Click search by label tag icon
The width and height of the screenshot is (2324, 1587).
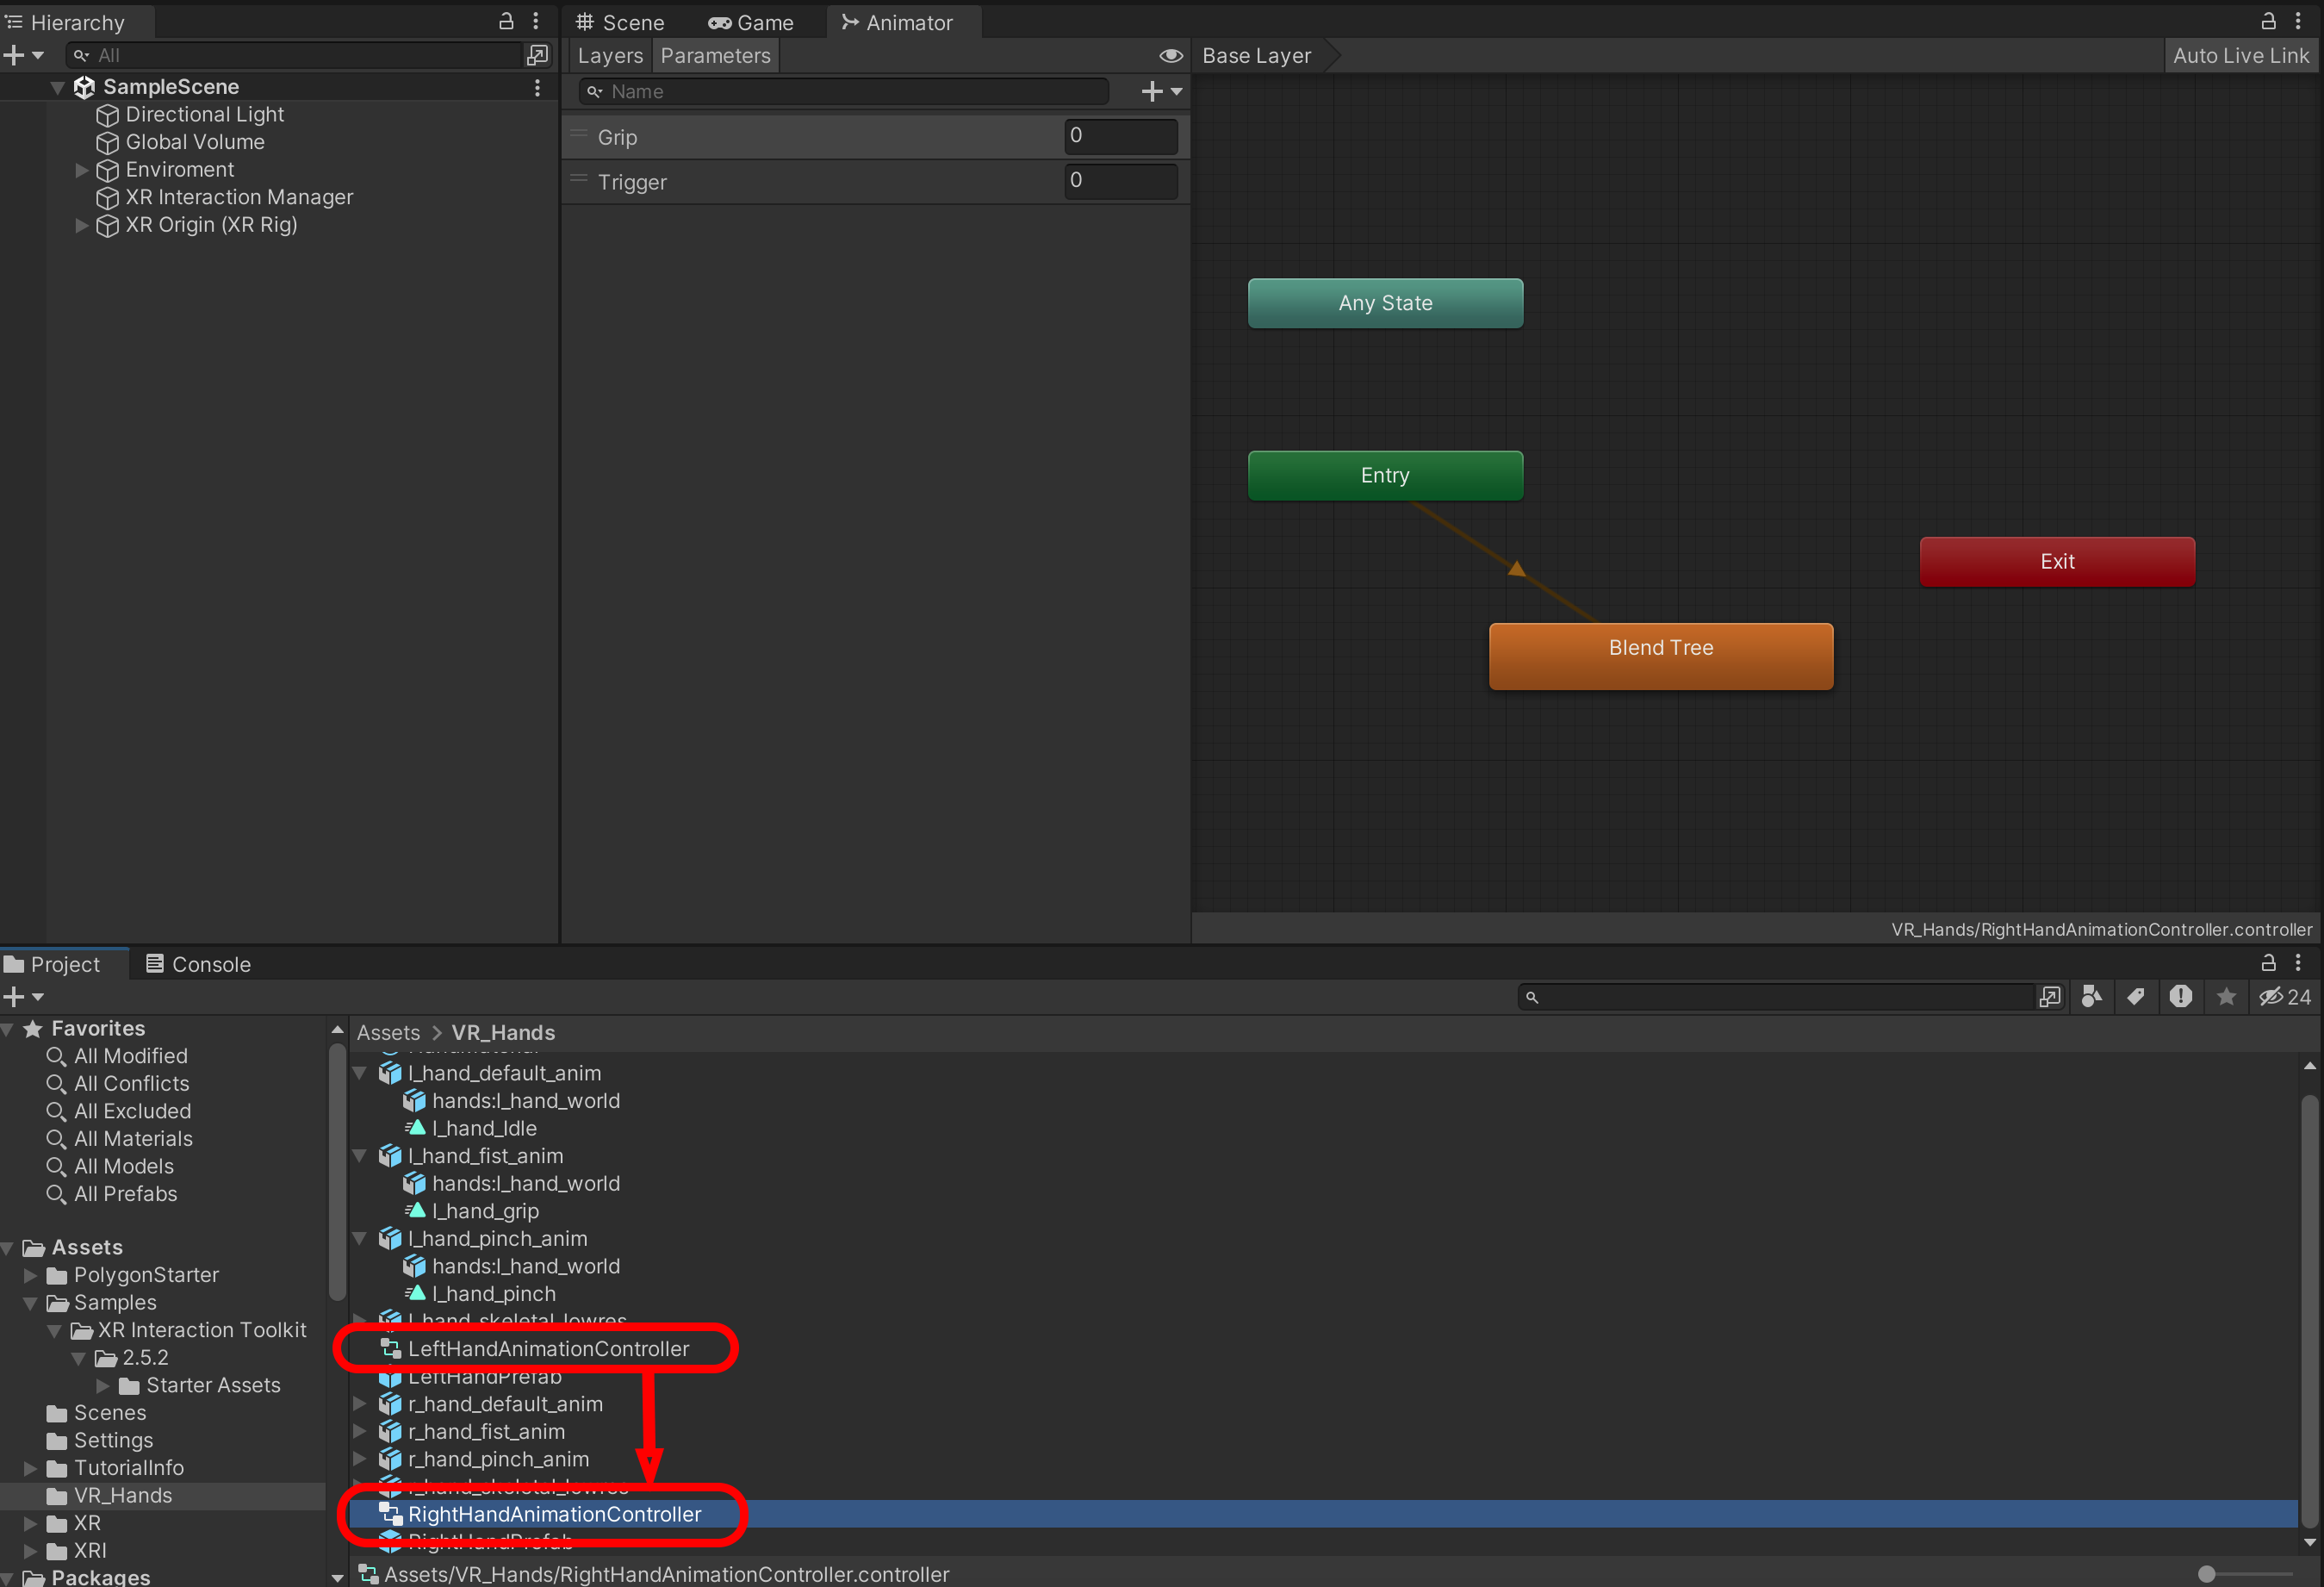click(x=2135, y=996)
